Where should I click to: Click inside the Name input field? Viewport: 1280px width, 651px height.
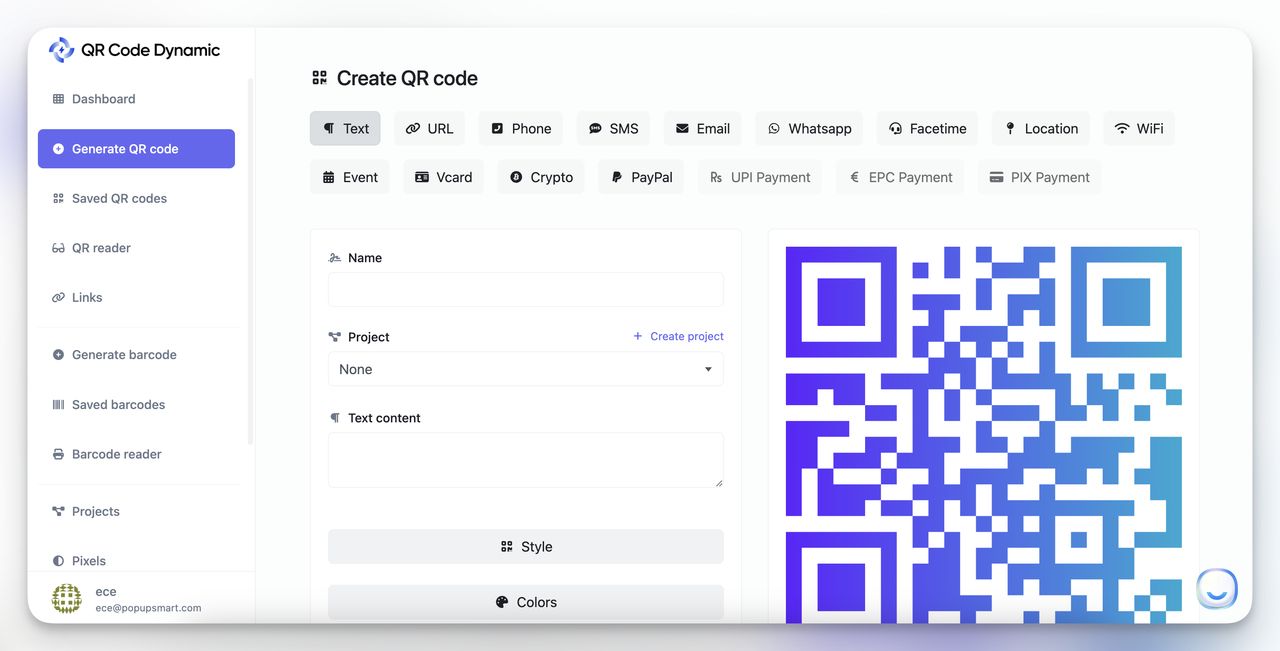tap(525, 289)
